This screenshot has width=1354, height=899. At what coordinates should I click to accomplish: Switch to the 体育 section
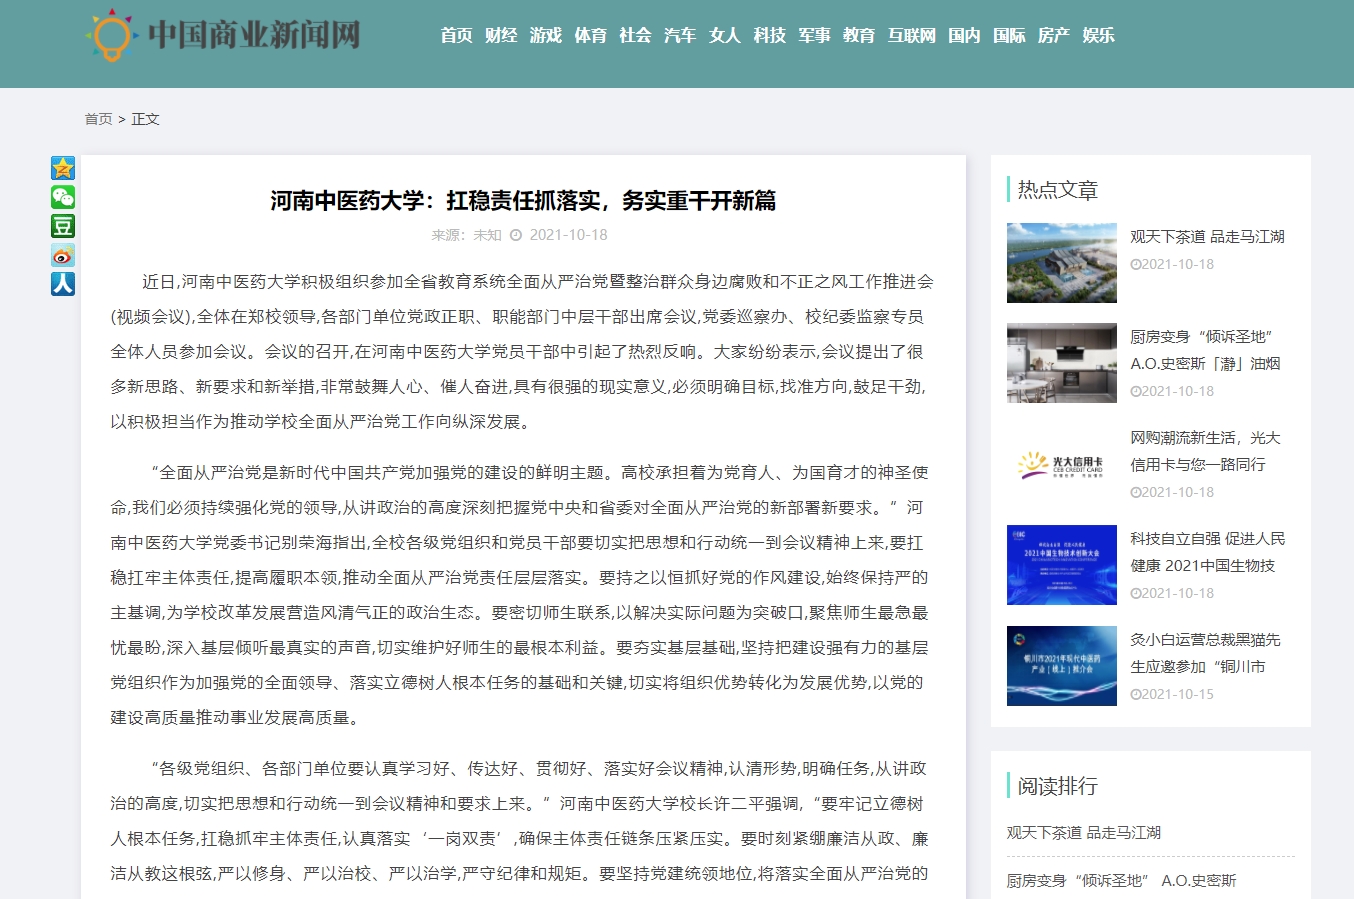tap(590, 36)
